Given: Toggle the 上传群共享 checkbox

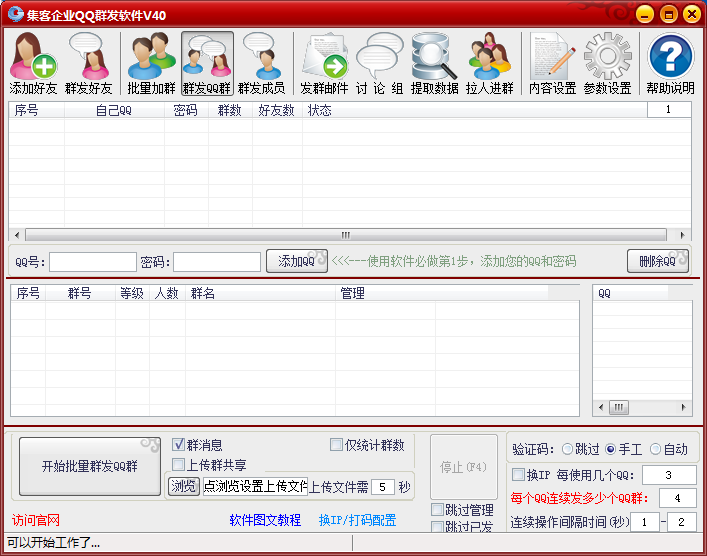Looking at the screenshot, I should click(179, 464).
